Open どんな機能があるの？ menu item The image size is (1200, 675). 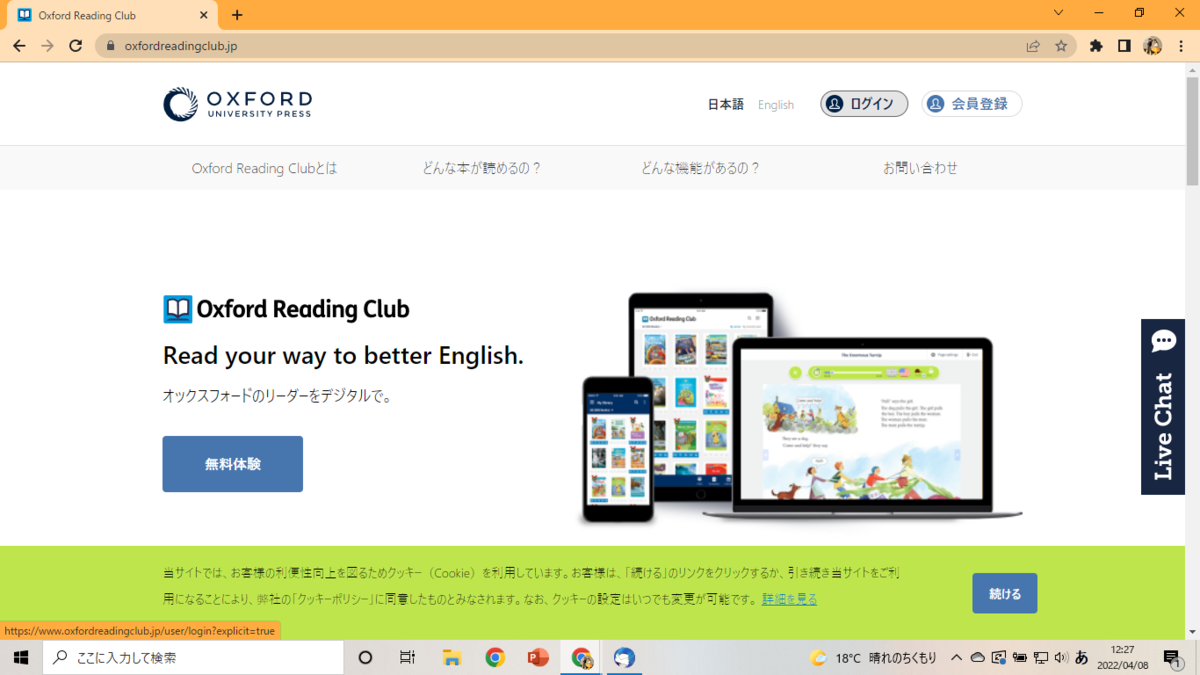701,168
